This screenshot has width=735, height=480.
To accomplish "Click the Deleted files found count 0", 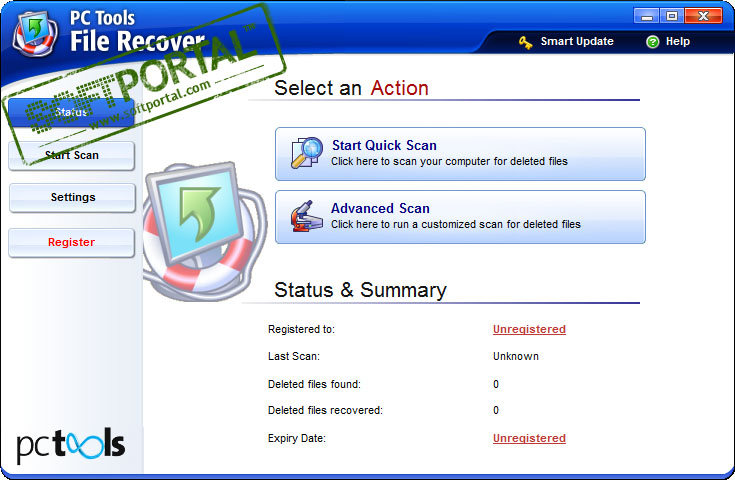I will (496, 384).
